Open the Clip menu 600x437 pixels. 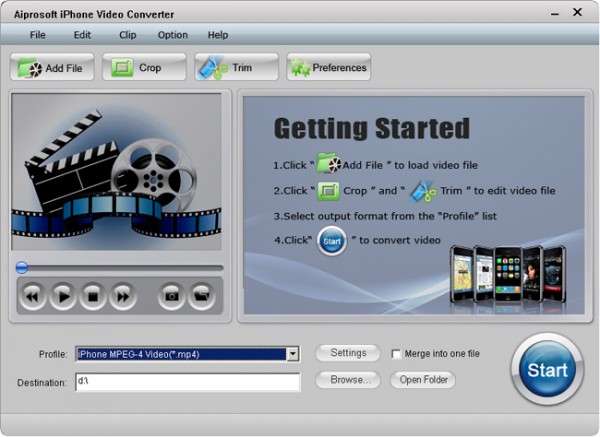pos(127,35)
